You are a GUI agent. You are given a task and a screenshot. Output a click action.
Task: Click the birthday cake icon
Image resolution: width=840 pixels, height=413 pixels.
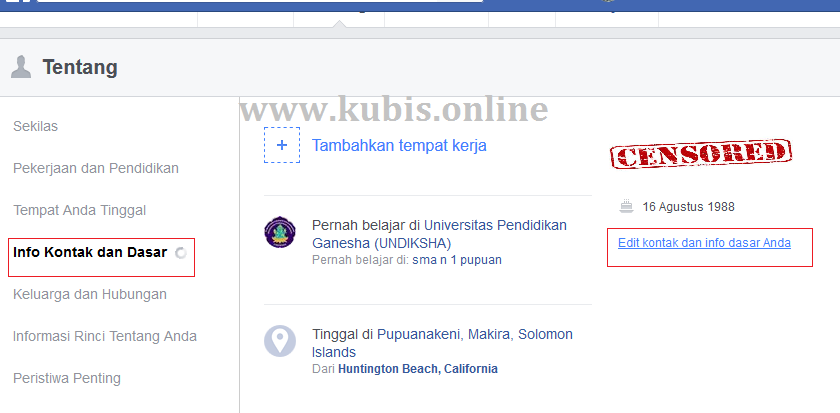tap(626, 206)
